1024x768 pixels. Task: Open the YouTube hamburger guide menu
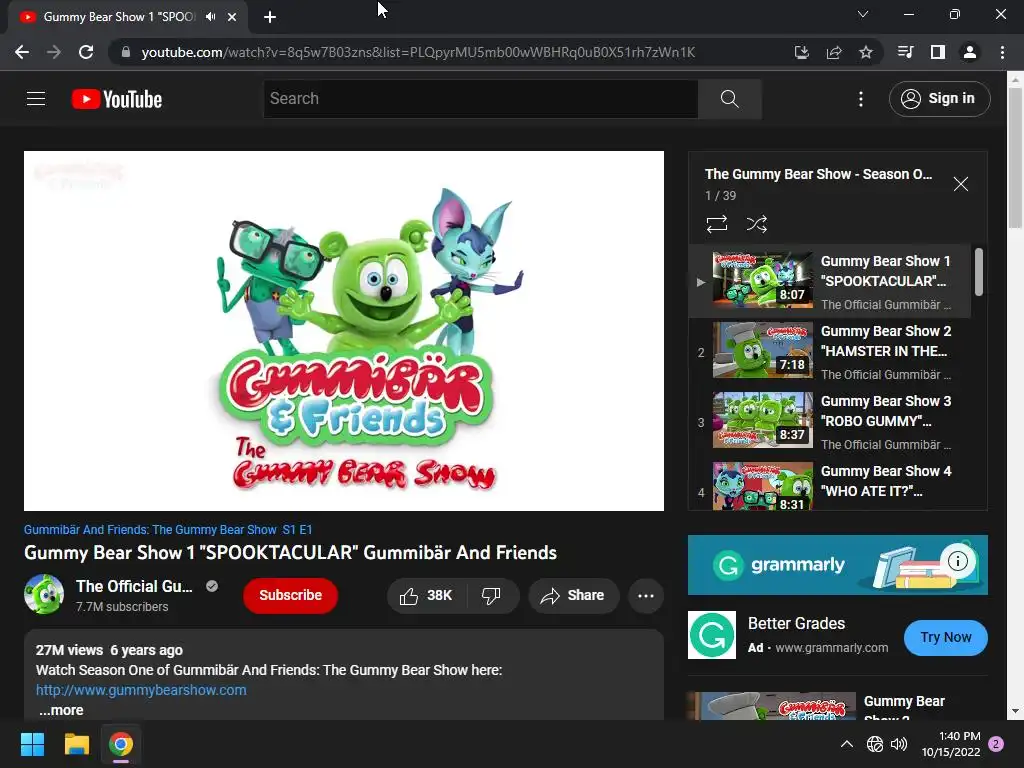pyautogui.click(x=36, y=99)
